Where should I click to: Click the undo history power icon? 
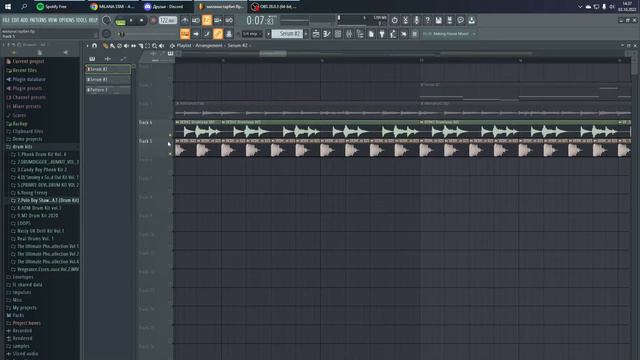(394, 20)
